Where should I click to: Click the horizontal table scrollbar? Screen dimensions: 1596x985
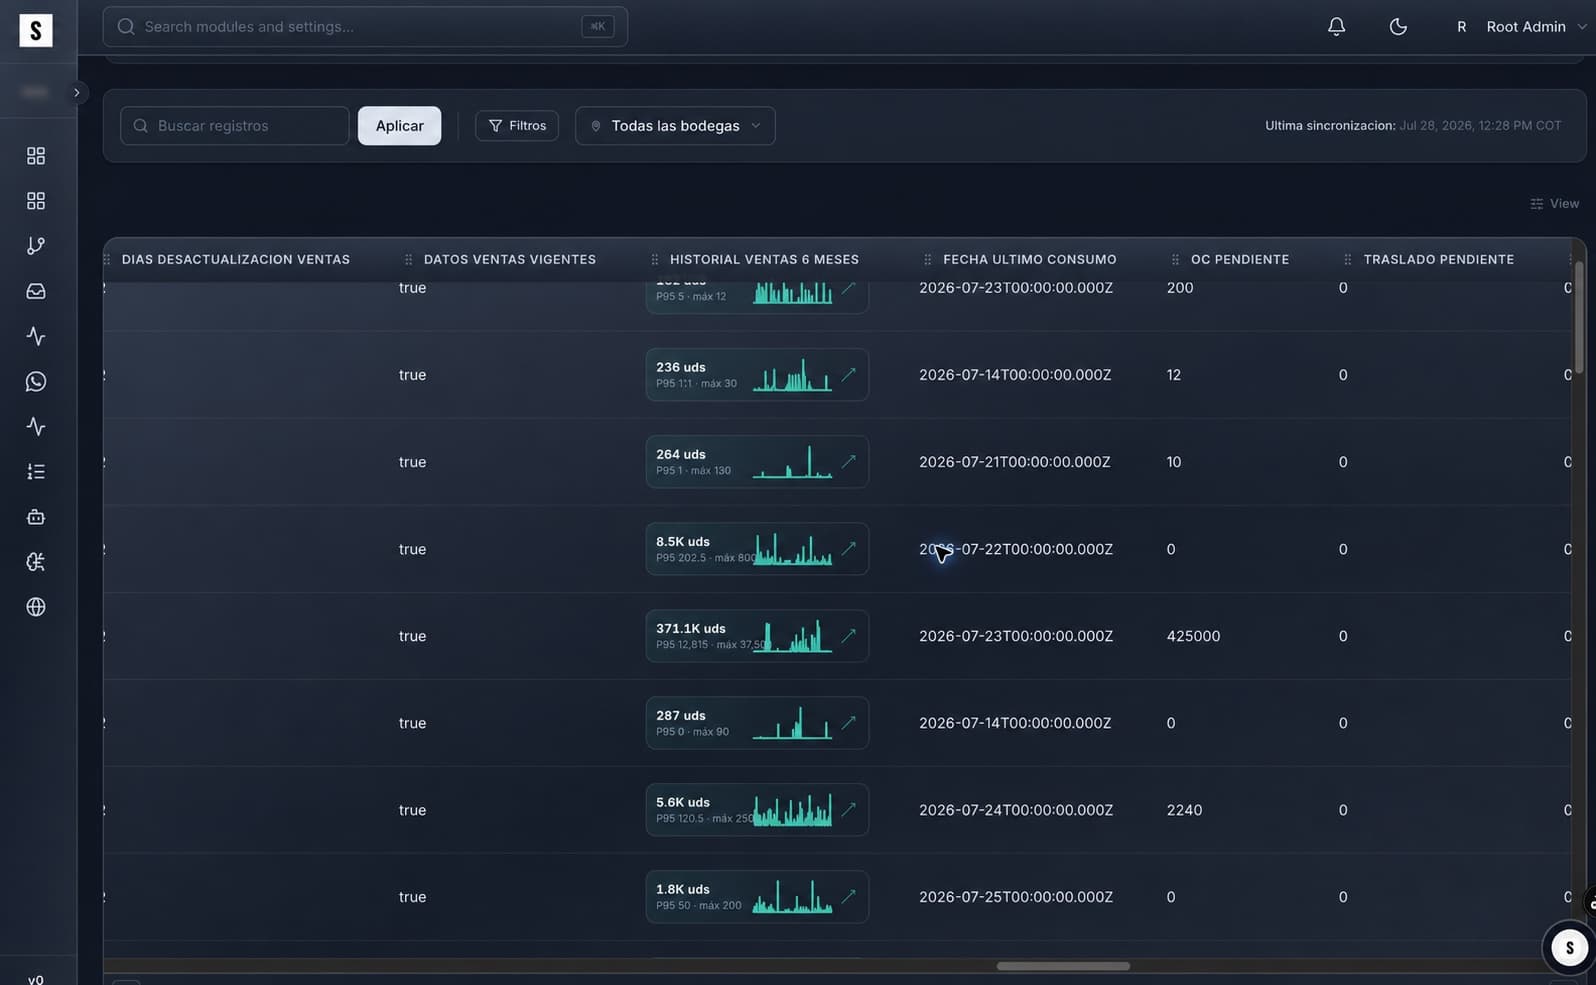(x=1063, y=966)
